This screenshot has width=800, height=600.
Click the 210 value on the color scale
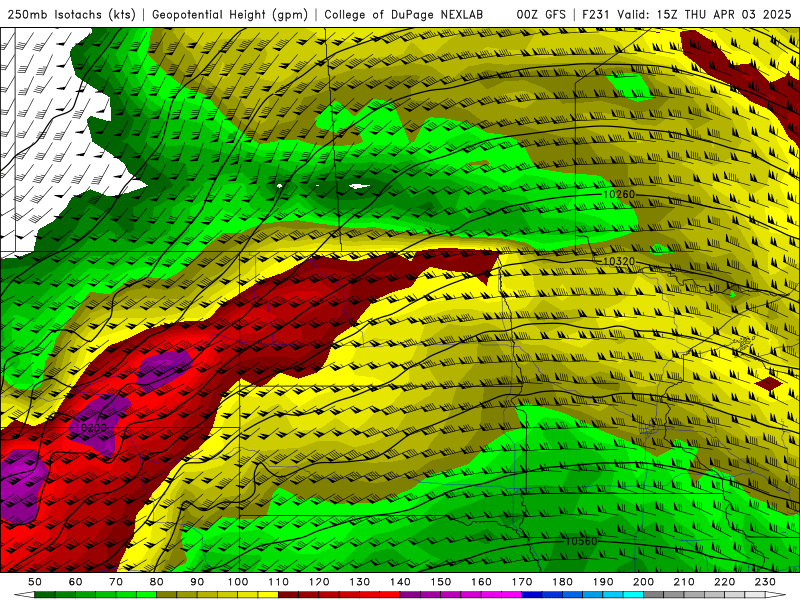(684, 582)
